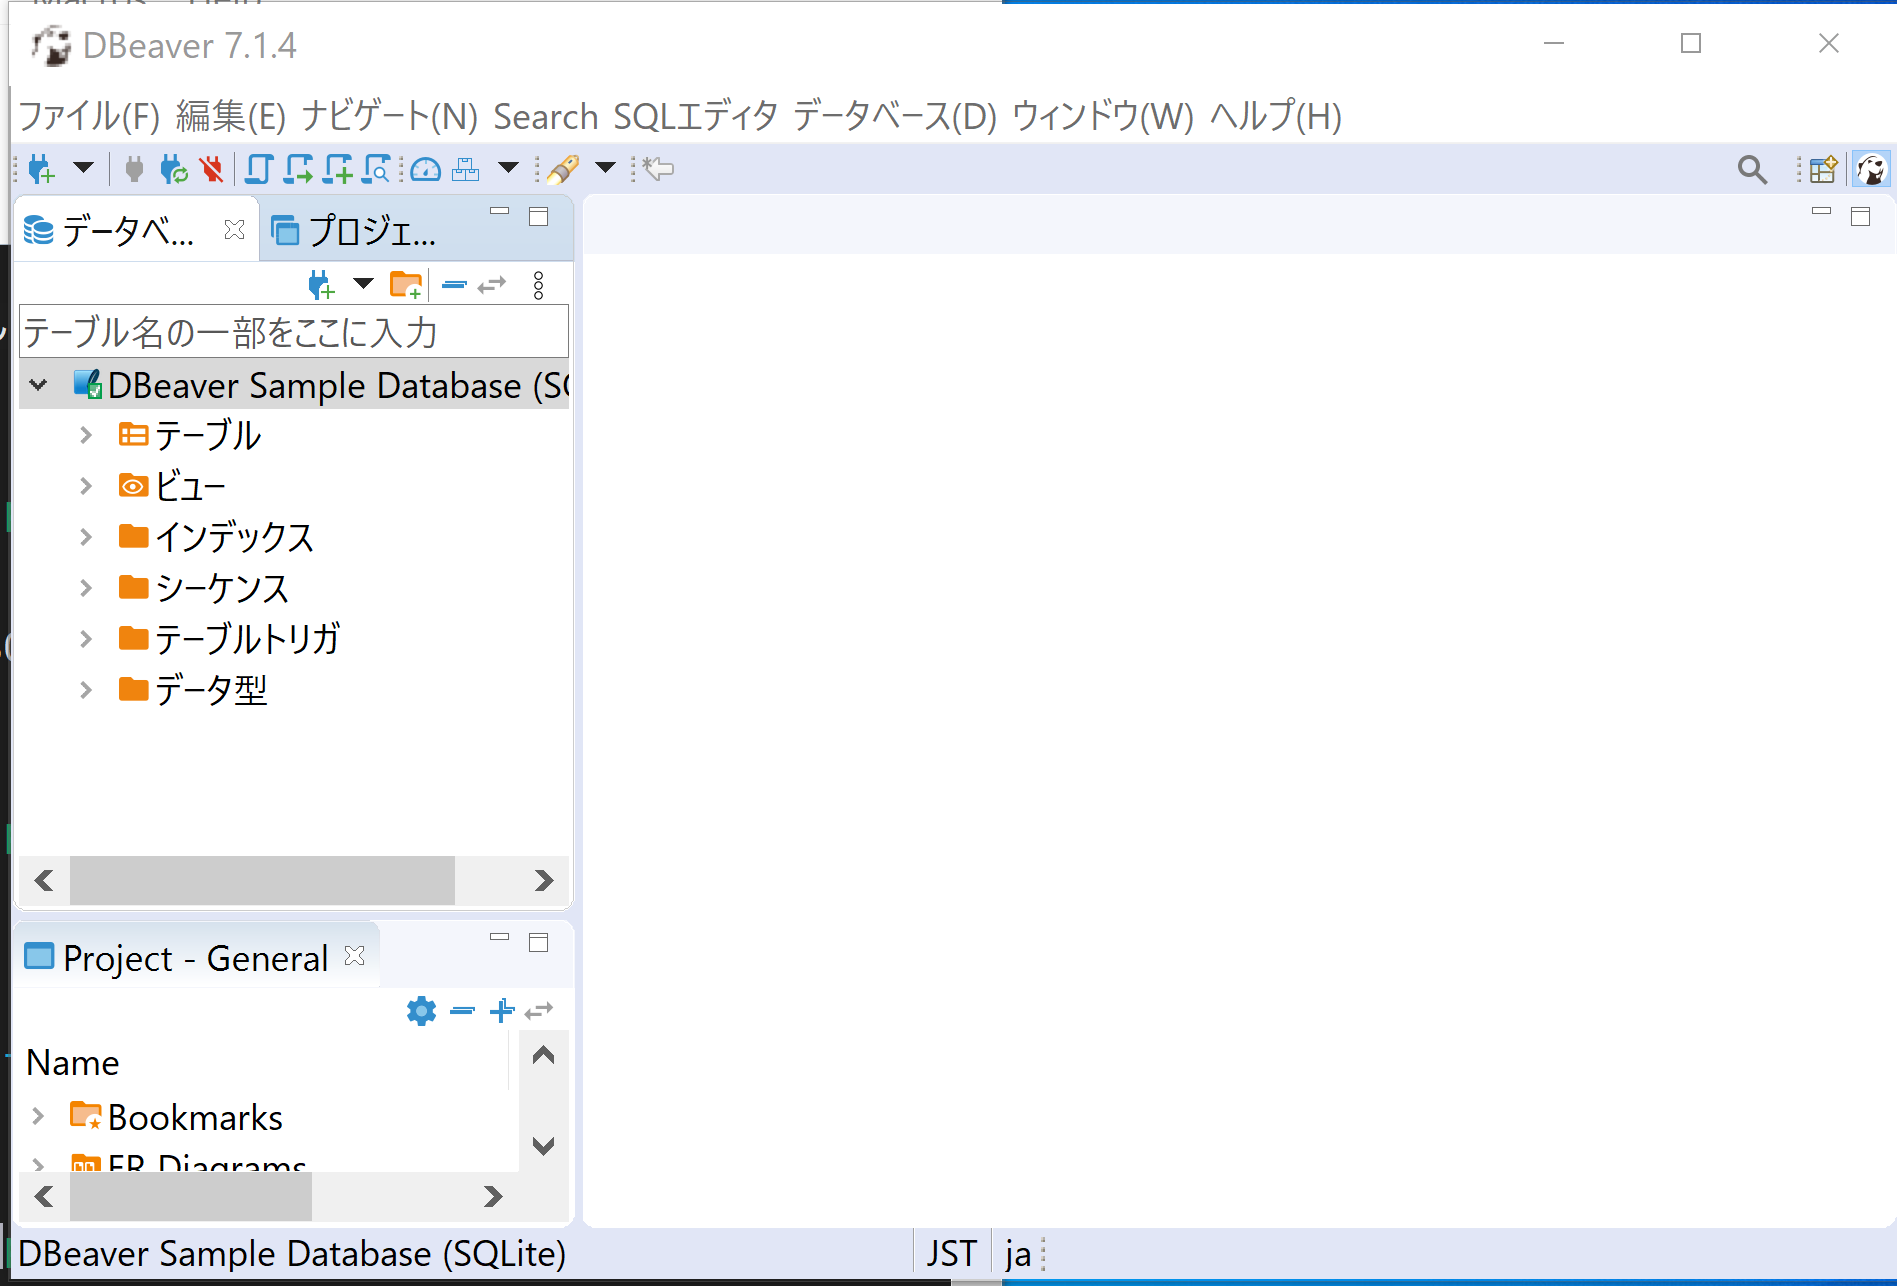Minimize the database navigator panel

tap(499, 212)
